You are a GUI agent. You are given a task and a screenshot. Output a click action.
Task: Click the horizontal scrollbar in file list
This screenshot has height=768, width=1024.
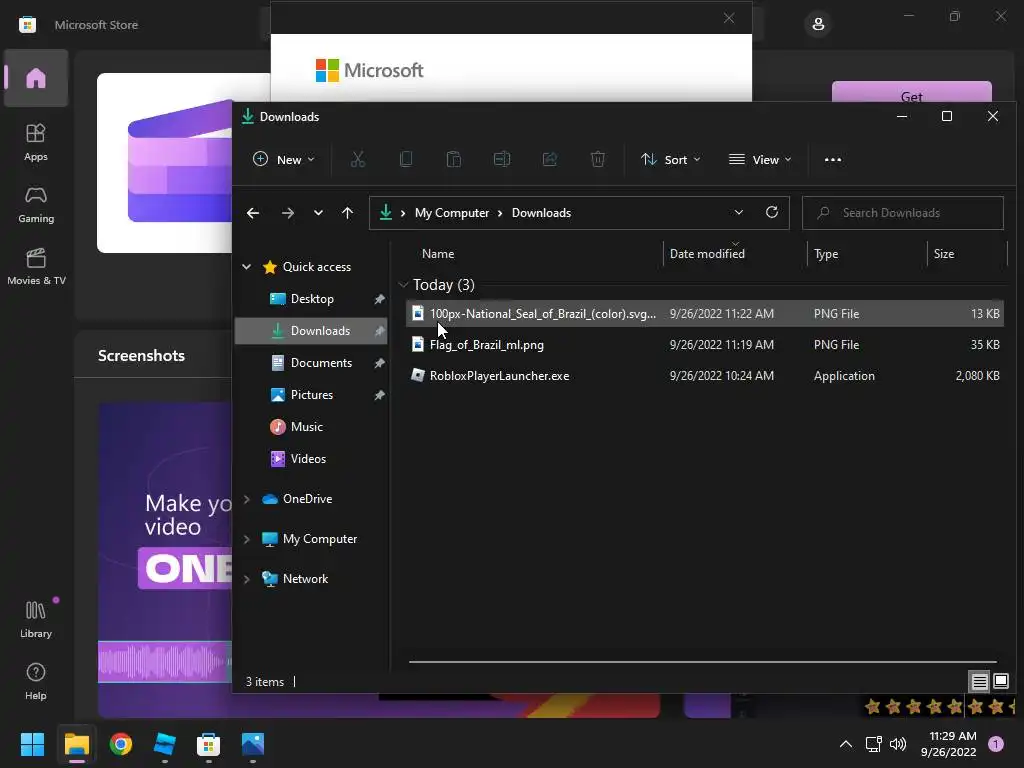[703, 662]
